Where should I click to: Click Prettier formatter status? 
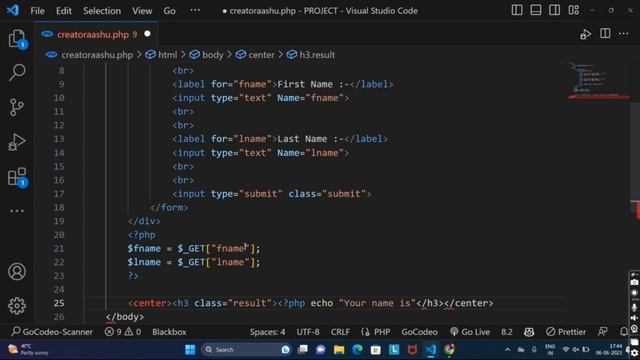click(x=566, y=332)
